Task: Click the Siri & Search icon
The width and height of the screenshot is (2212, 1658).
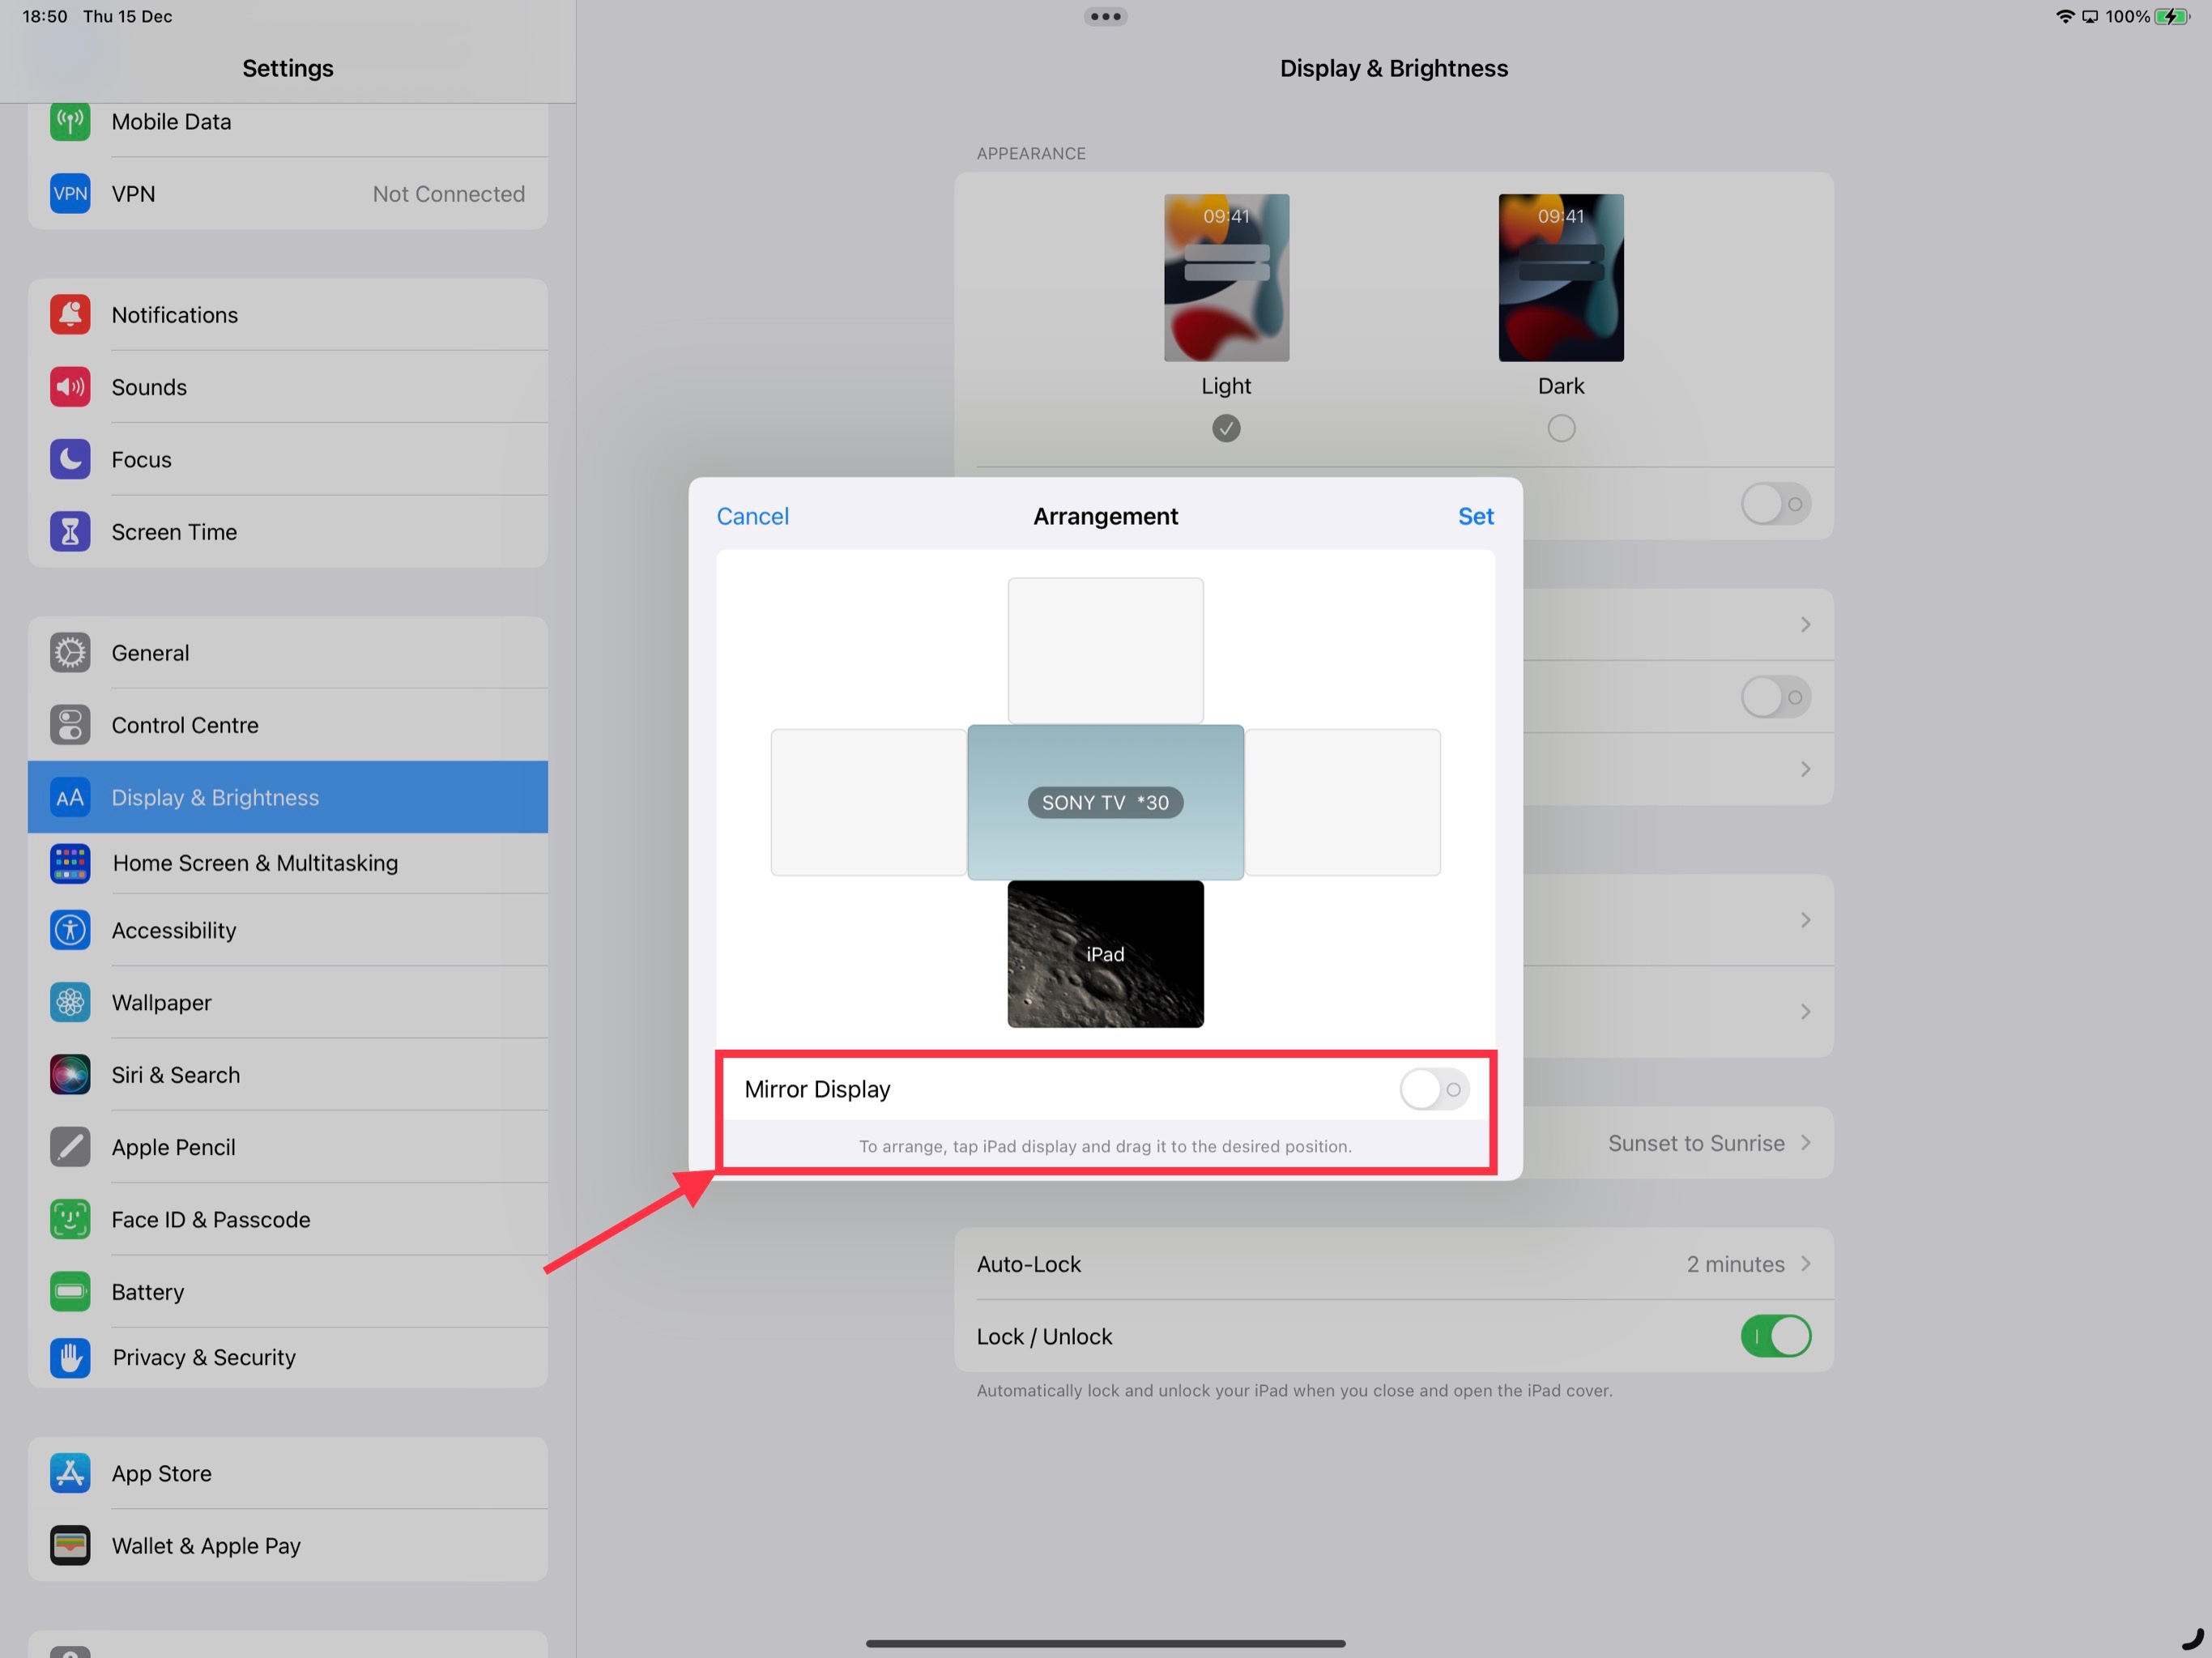Action: pos(69,1074)
